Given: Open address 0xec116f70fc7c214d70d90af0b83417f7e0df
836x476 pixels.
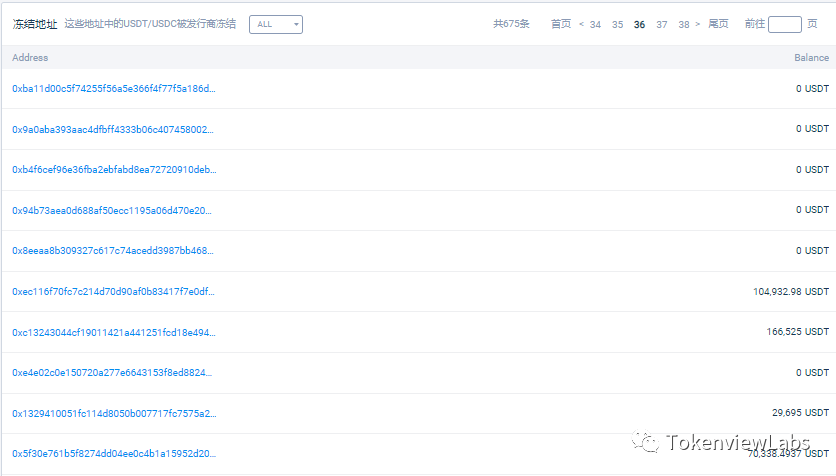Looking at the screenshot, I should click(x=113, y=292).
